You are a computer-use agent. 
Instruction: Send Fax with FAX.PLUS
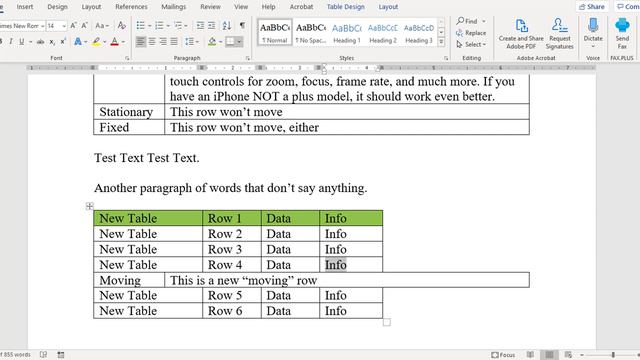622,33
